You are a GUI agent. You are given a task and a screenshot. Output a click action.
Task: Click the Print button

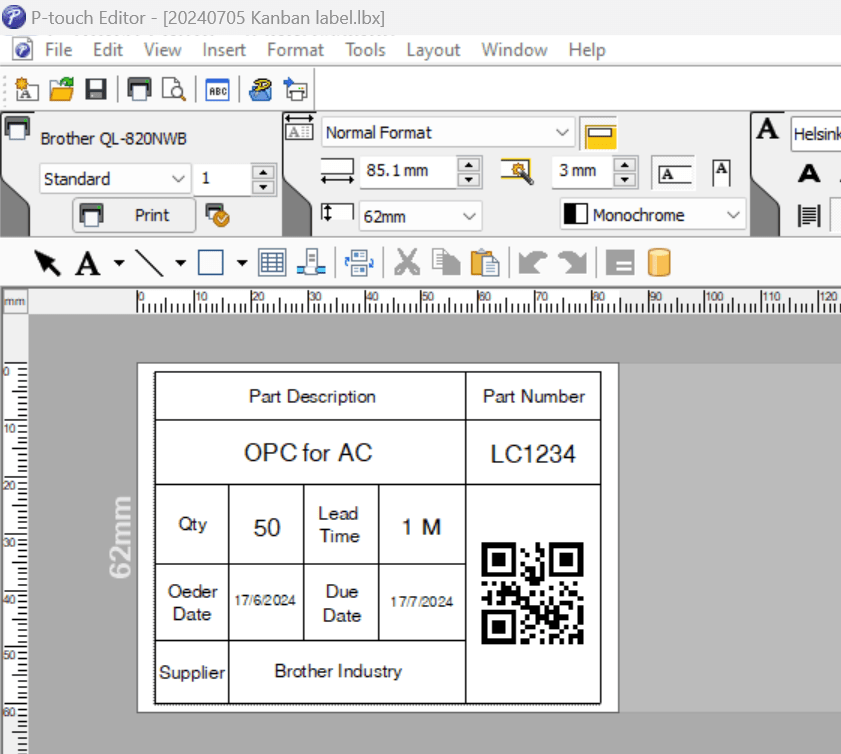(134, 216)
